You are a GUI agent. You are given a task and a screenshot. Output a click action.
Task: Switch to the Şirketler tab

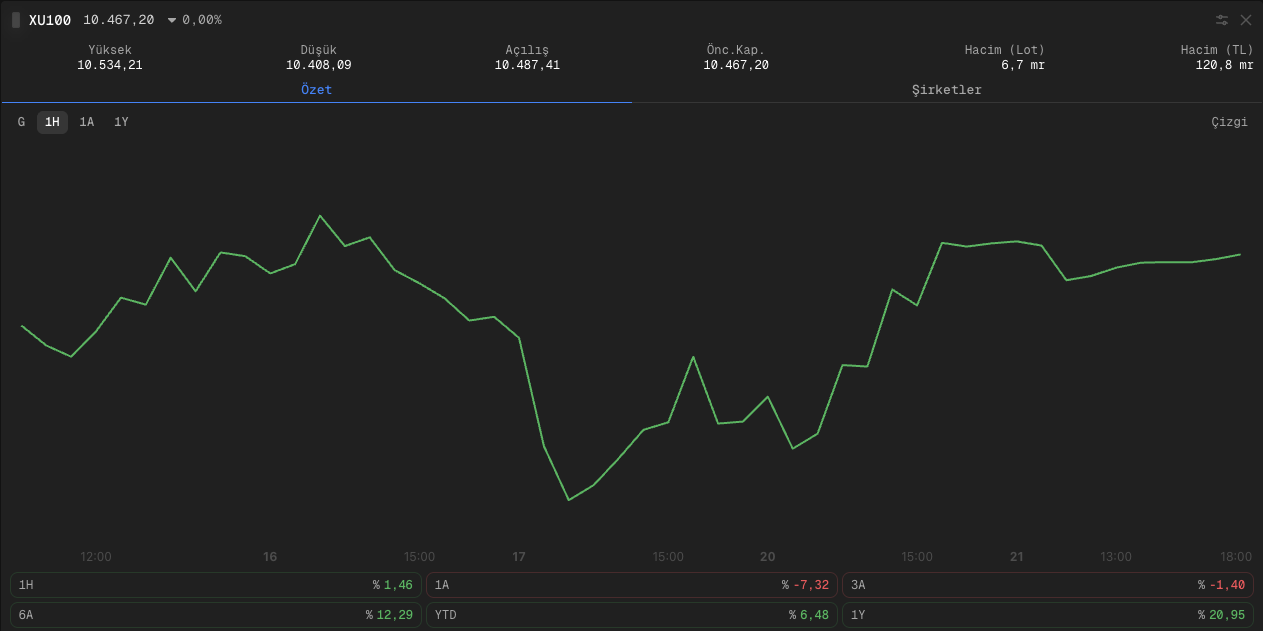pyautogui.click(x=946, y=89)
